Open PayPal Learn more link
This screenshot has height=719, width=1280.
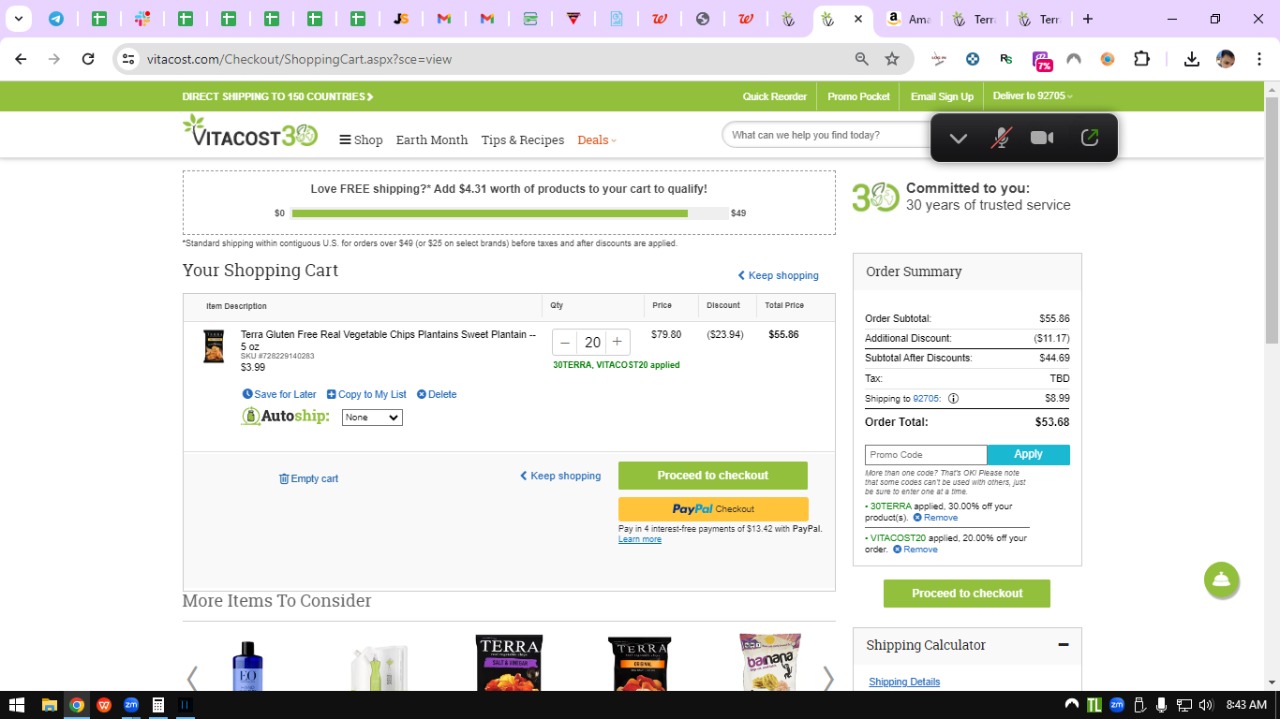pos(640,539)
